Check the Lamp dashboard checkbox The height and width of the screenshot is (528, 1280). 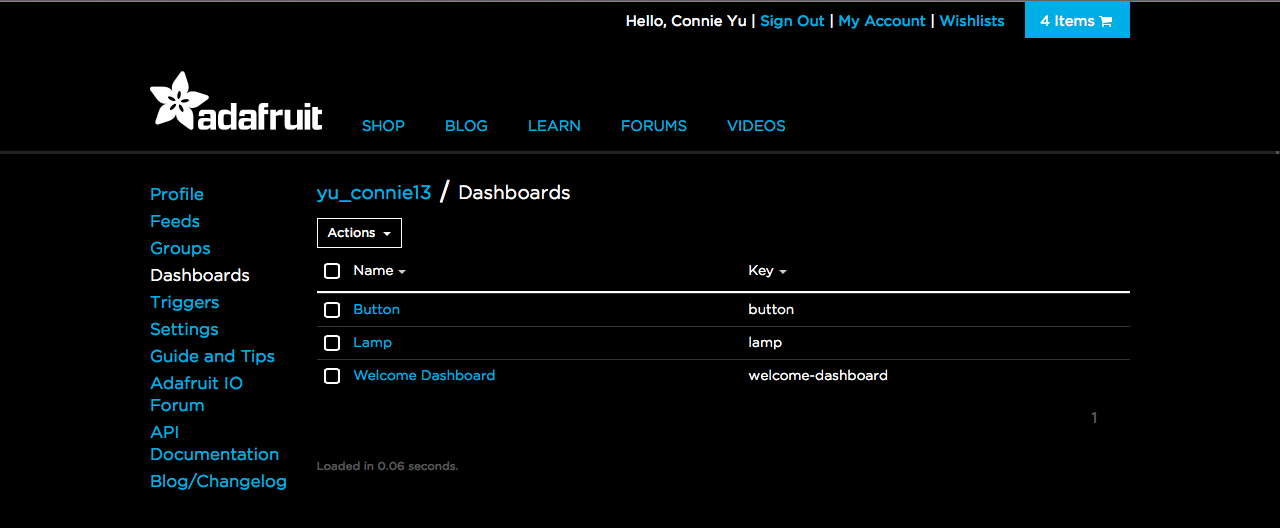pos(332,343)
